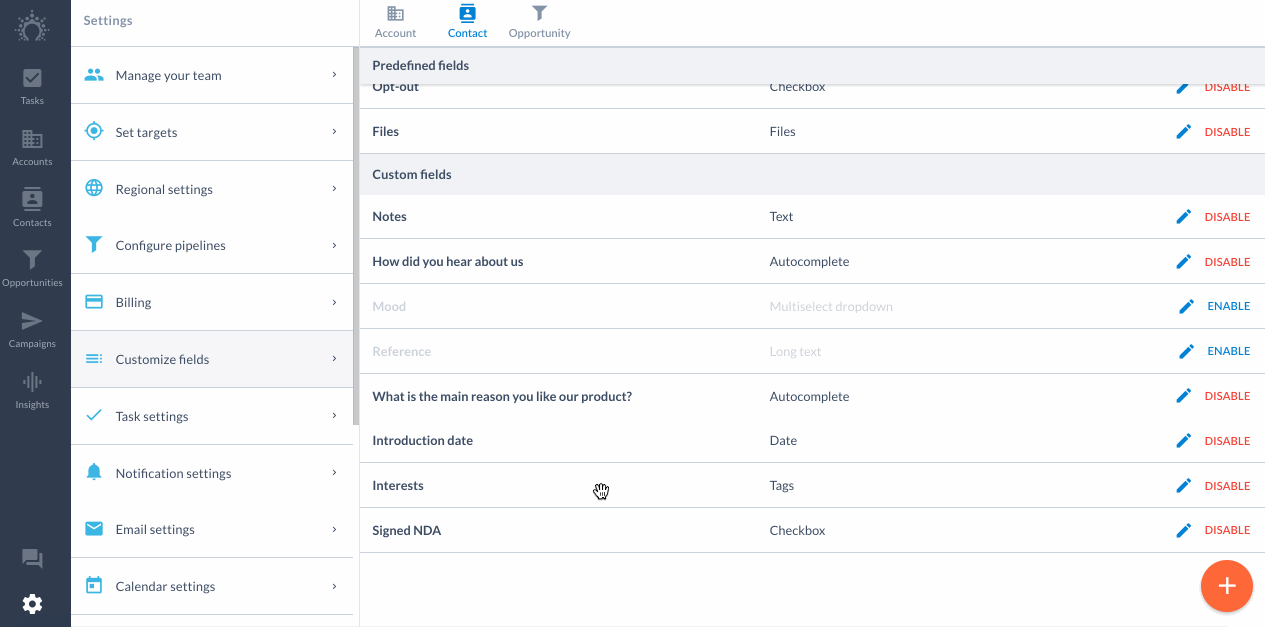Click the pencil icon for Signed NDA
The width and height of the screenshot is (1265, 627).
1184,530
